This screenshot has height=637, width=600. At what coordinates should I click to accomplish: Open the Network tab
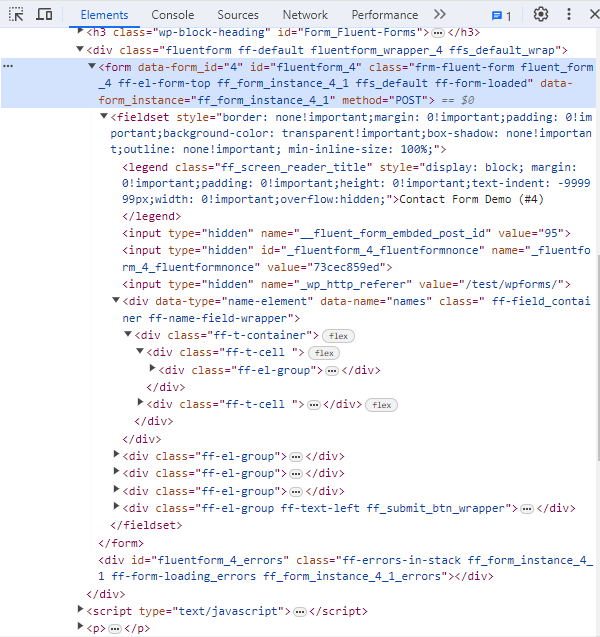(x=305, y=15)
